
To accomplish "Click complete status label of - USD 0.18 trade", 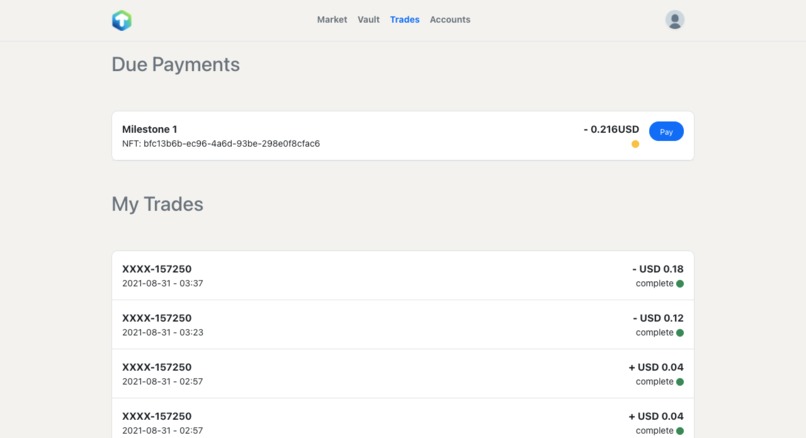I will pos(654,283).
